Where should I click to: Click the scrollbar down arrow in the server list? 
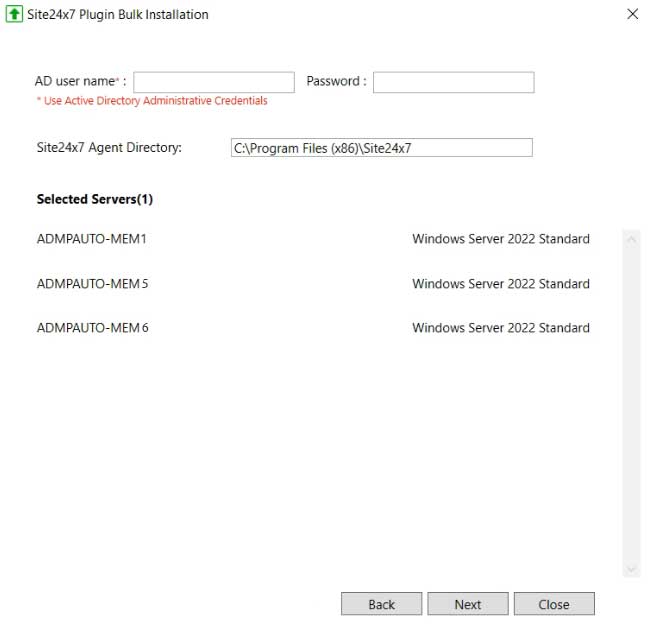(x=631, y=568)
